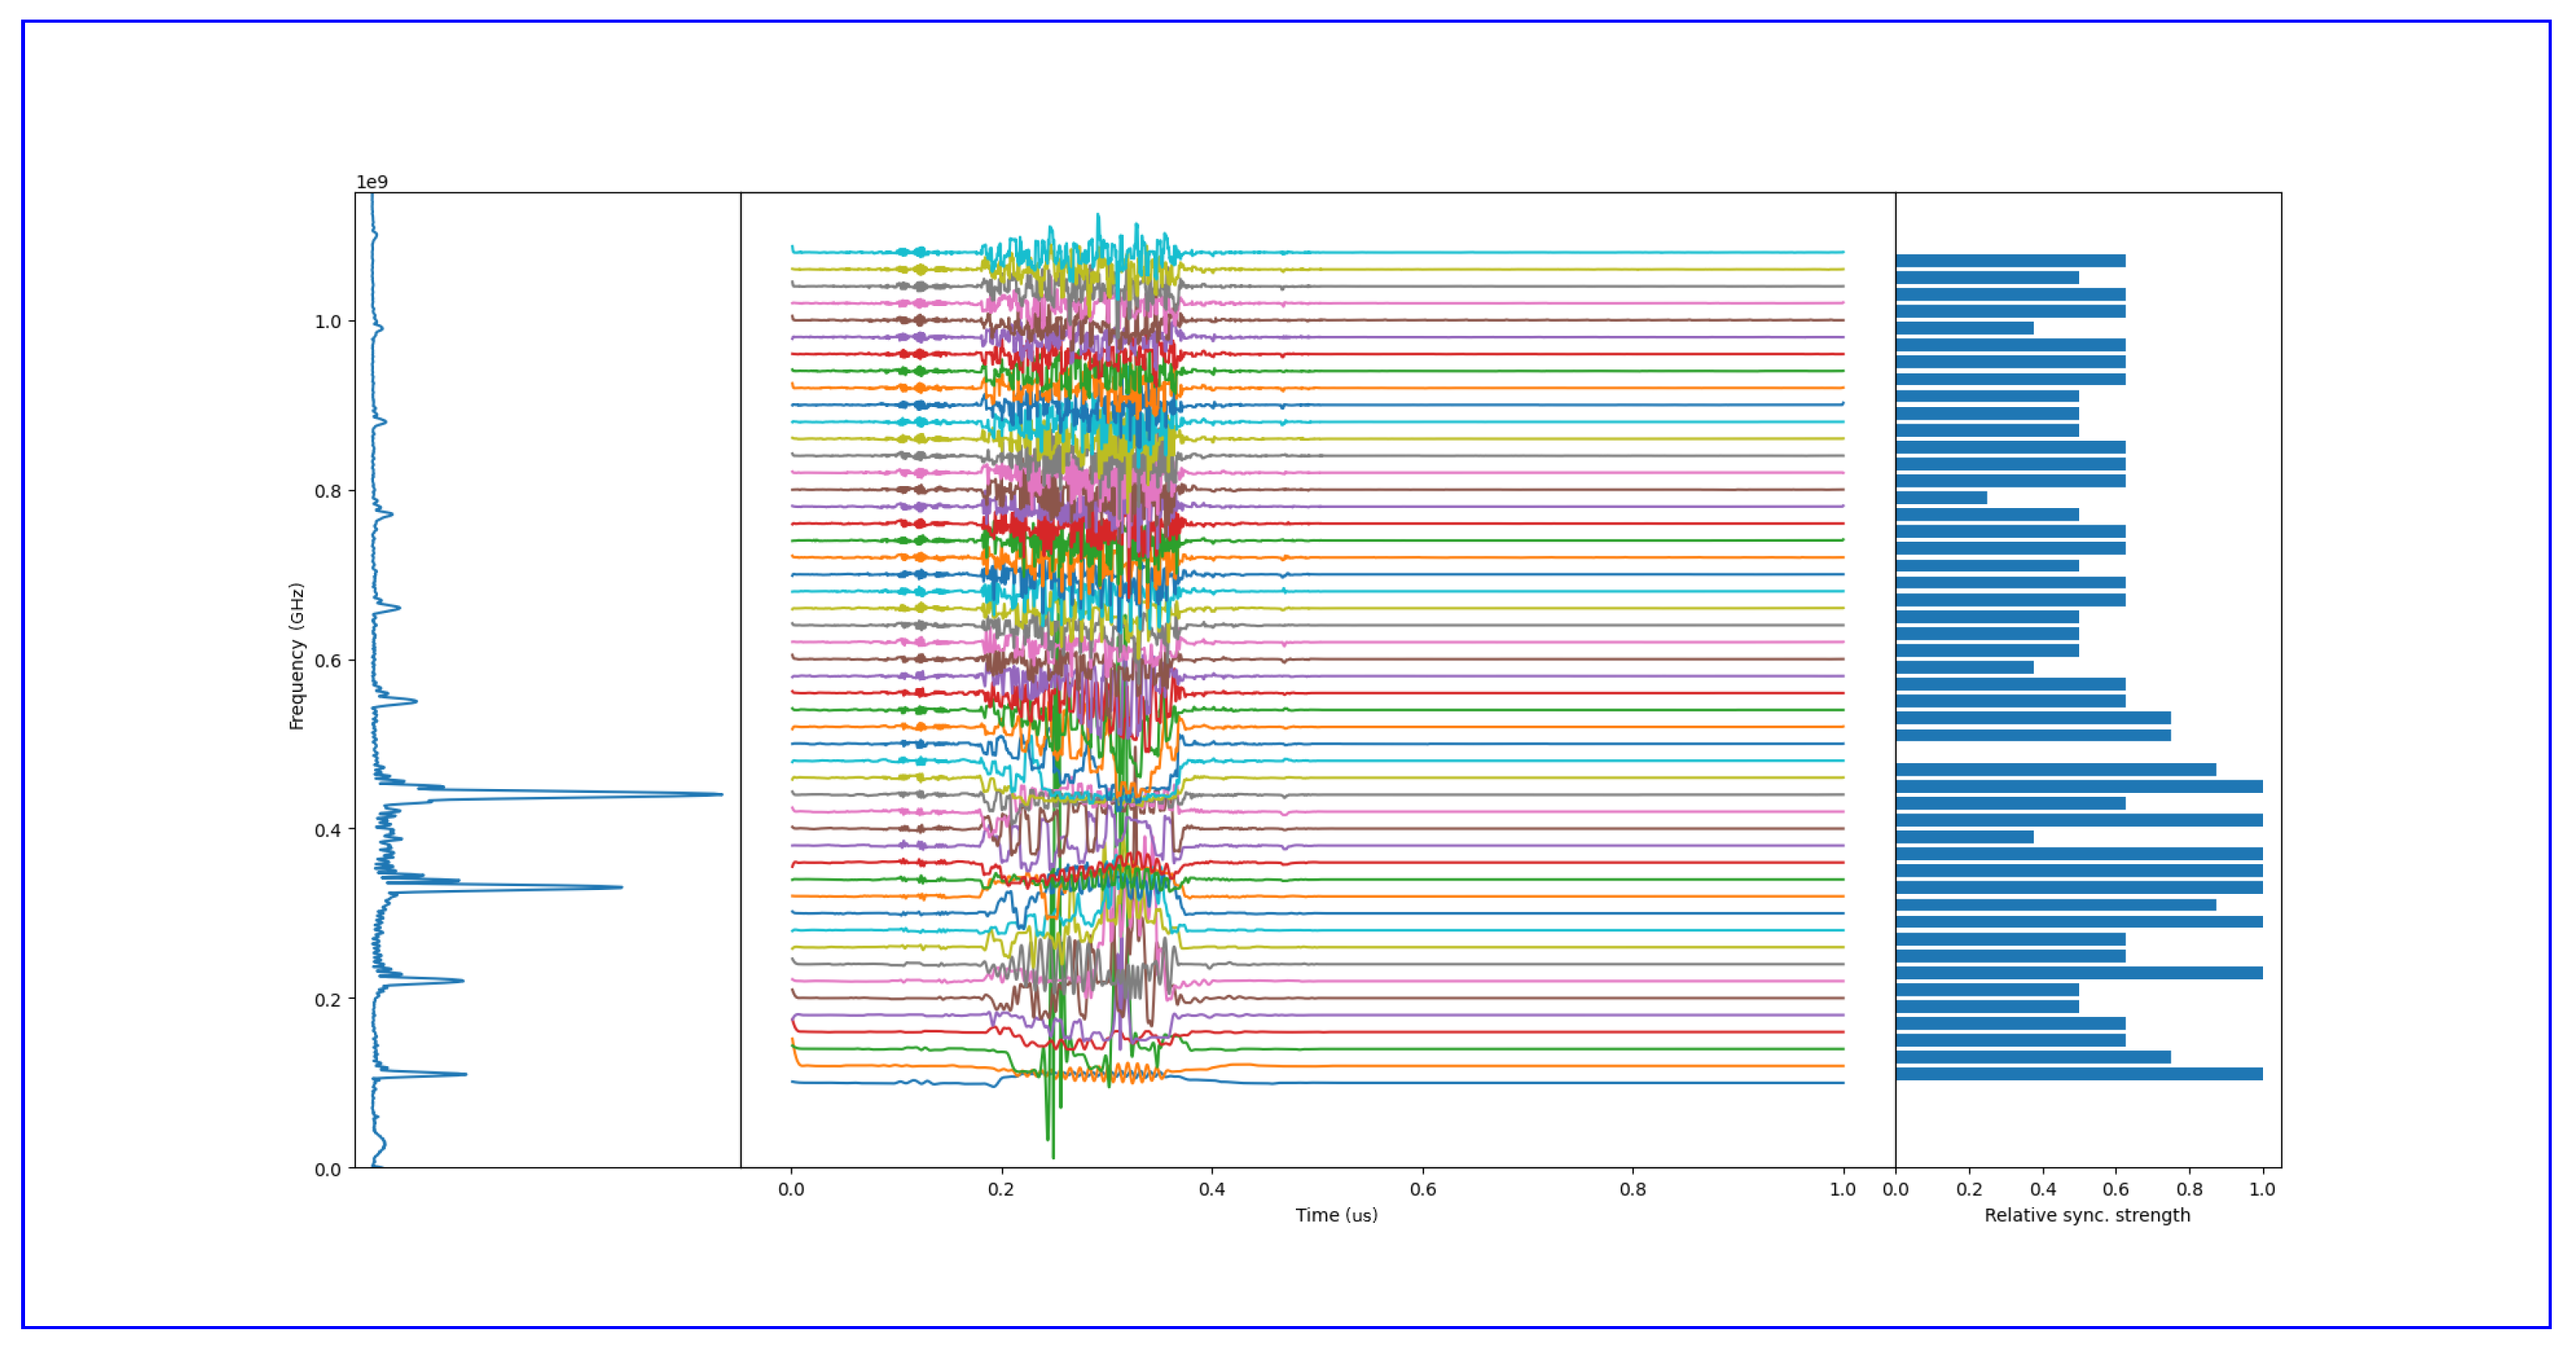Click the 1.0 tick on the Frequency axis
This screenshot has height=1355, width=2576.
point(327,322)
